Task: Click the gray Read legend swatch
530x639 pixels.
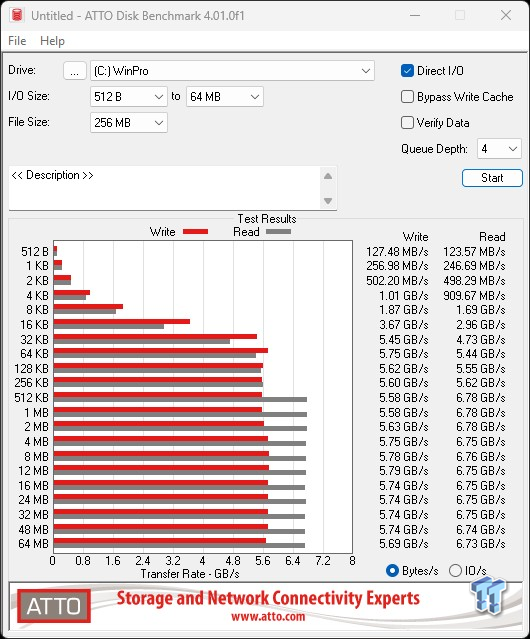Action: [278, 231]
